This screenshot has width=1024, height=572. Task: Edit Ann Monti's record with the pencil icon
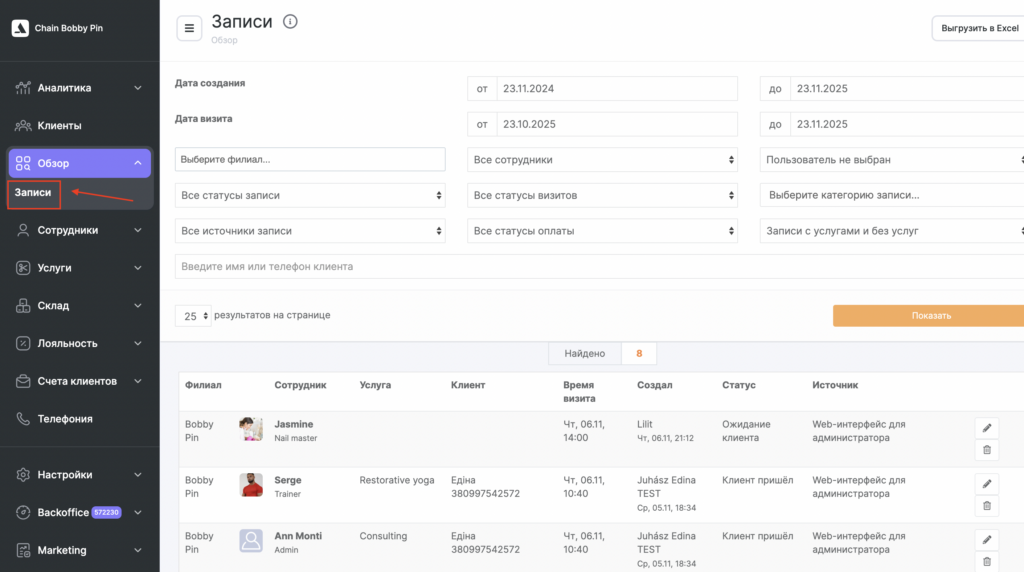coord(986,540)
